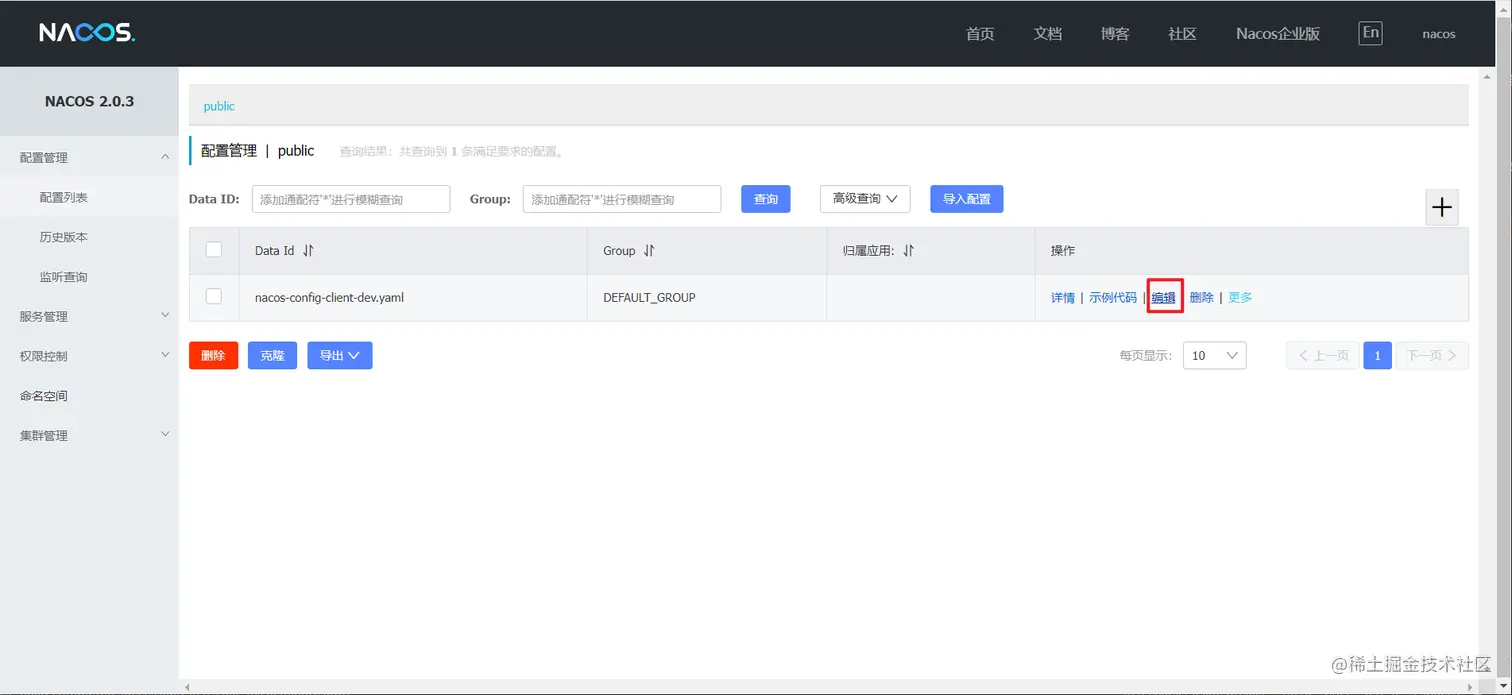Screen dimensions: 1512x695
Task: Open 文档 in the top navigation
Action: (x=1047, y=34)
